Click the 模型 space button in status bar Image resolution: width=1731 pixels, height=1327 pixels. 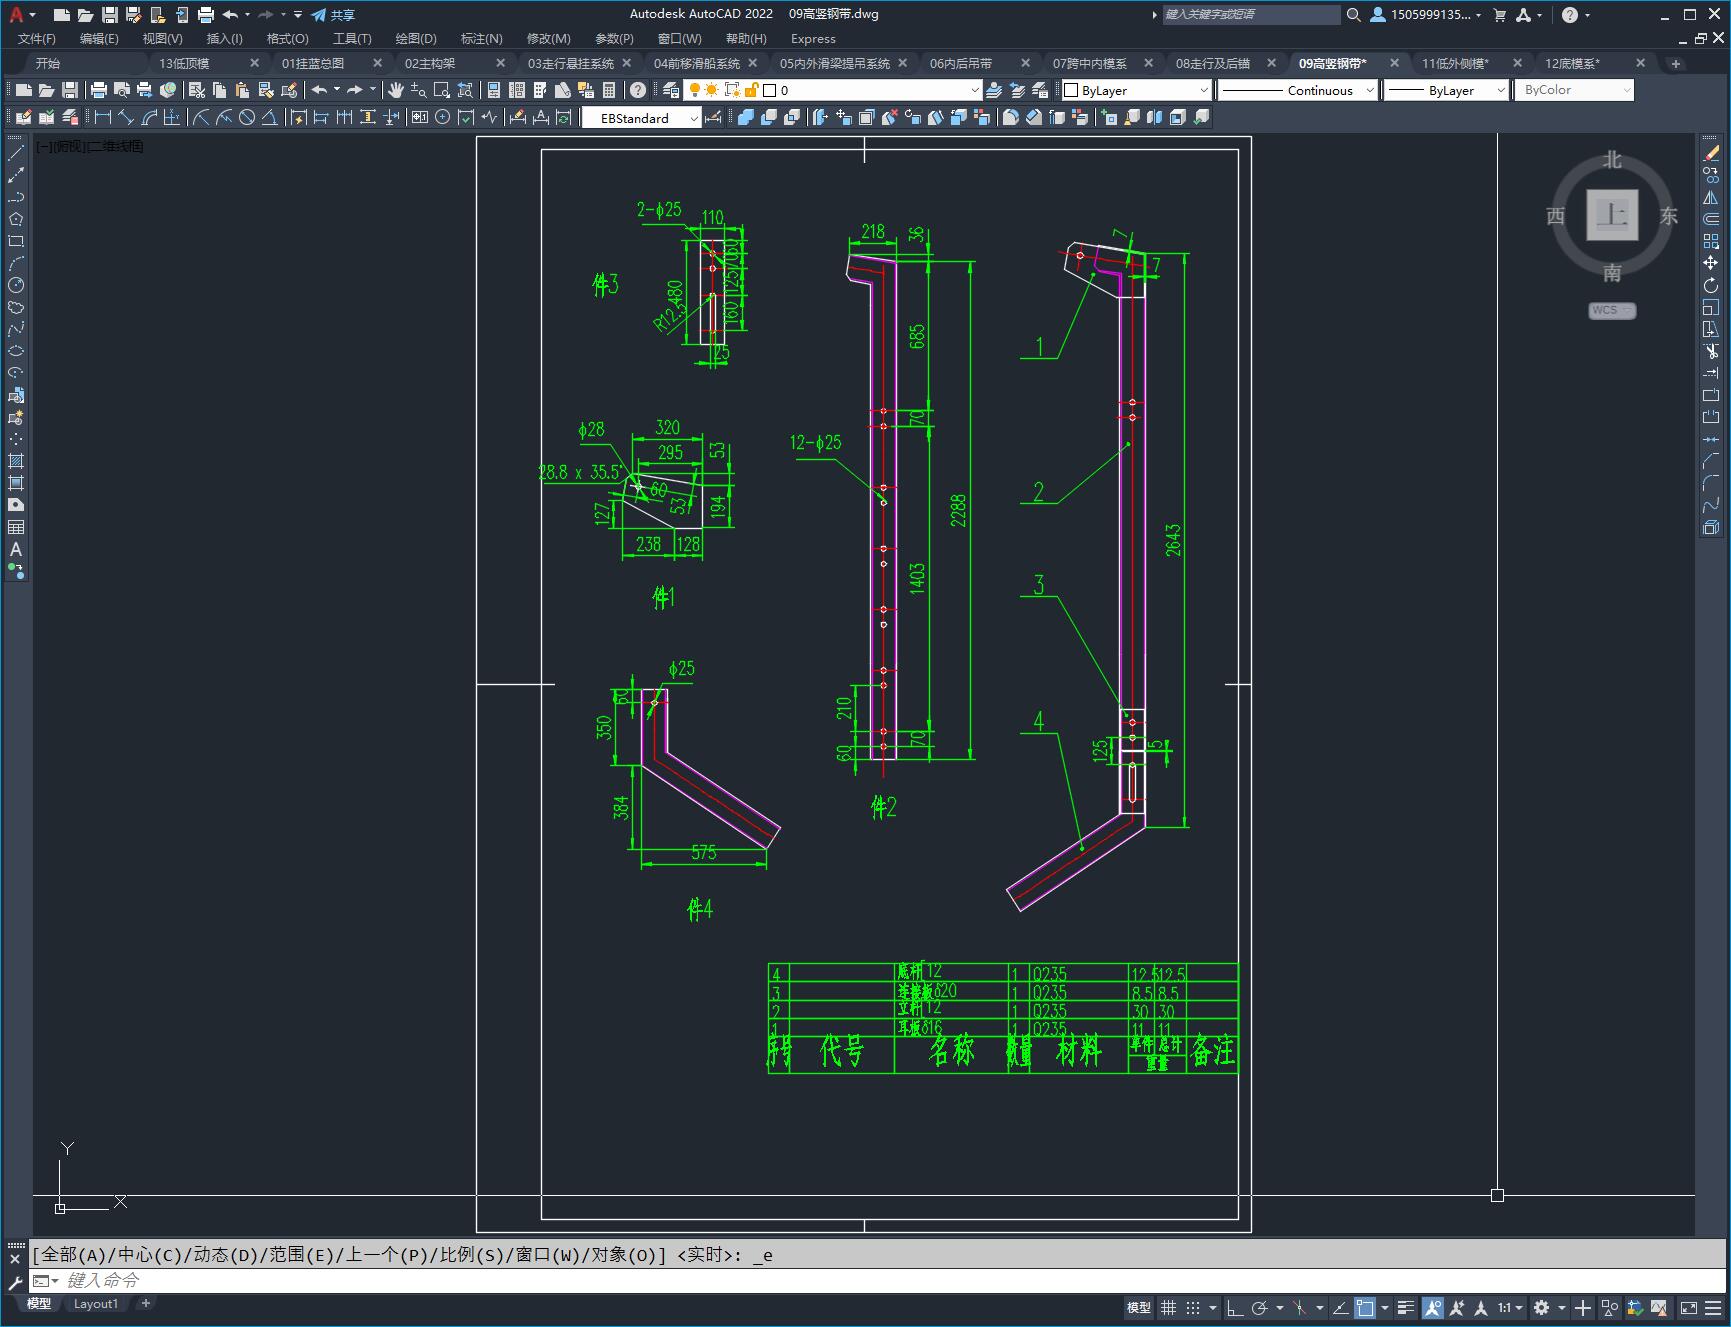1139,1307
